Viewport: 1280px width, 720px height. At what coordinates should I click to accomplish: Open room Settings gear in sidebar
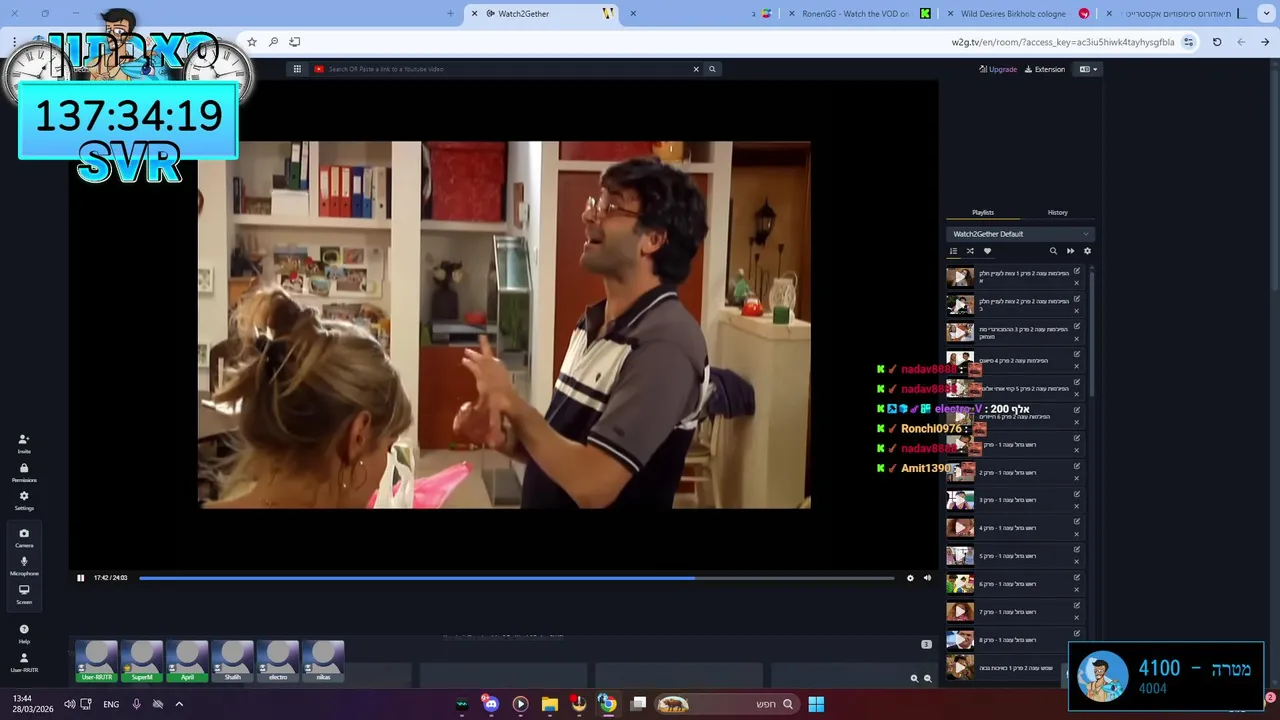click(x=24, y=500)
